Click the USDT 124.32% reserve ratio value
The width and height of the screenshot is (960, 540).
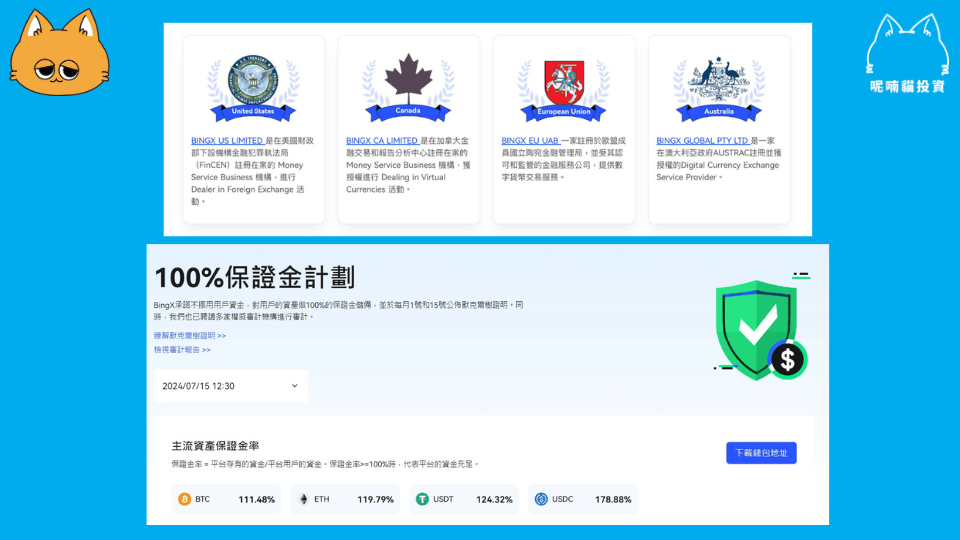click(494, 500)
